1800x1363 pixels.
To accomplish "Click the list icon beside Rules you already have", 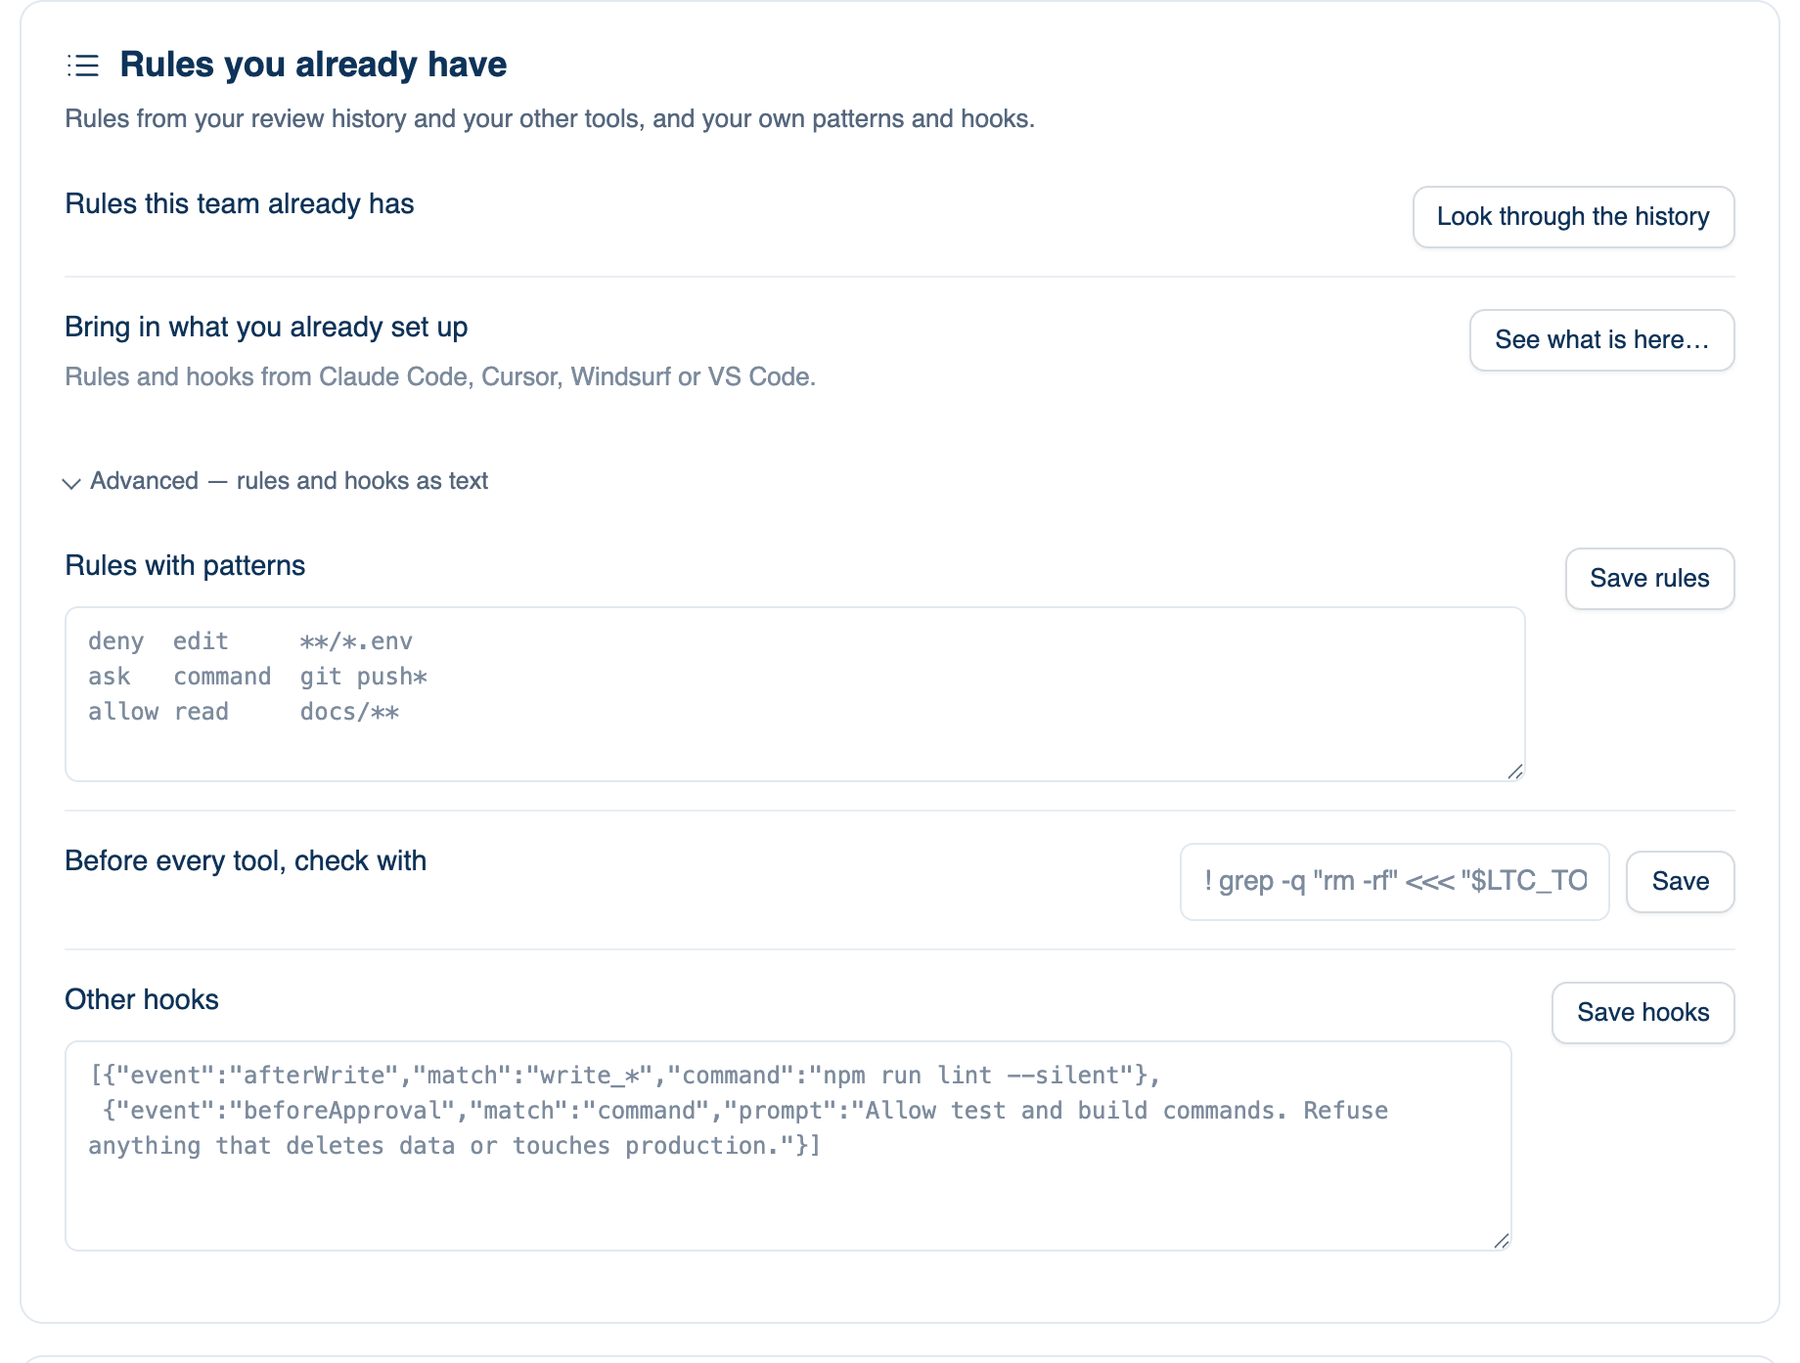I will [83, 66].
